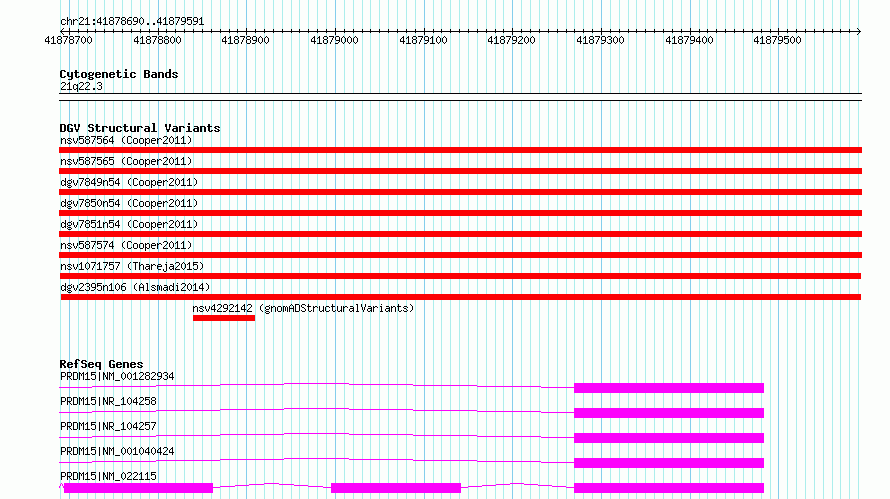890x499 pixels.
Task: Open transcript label PRDM15|NR_104258
Action: tap(108, 401)
